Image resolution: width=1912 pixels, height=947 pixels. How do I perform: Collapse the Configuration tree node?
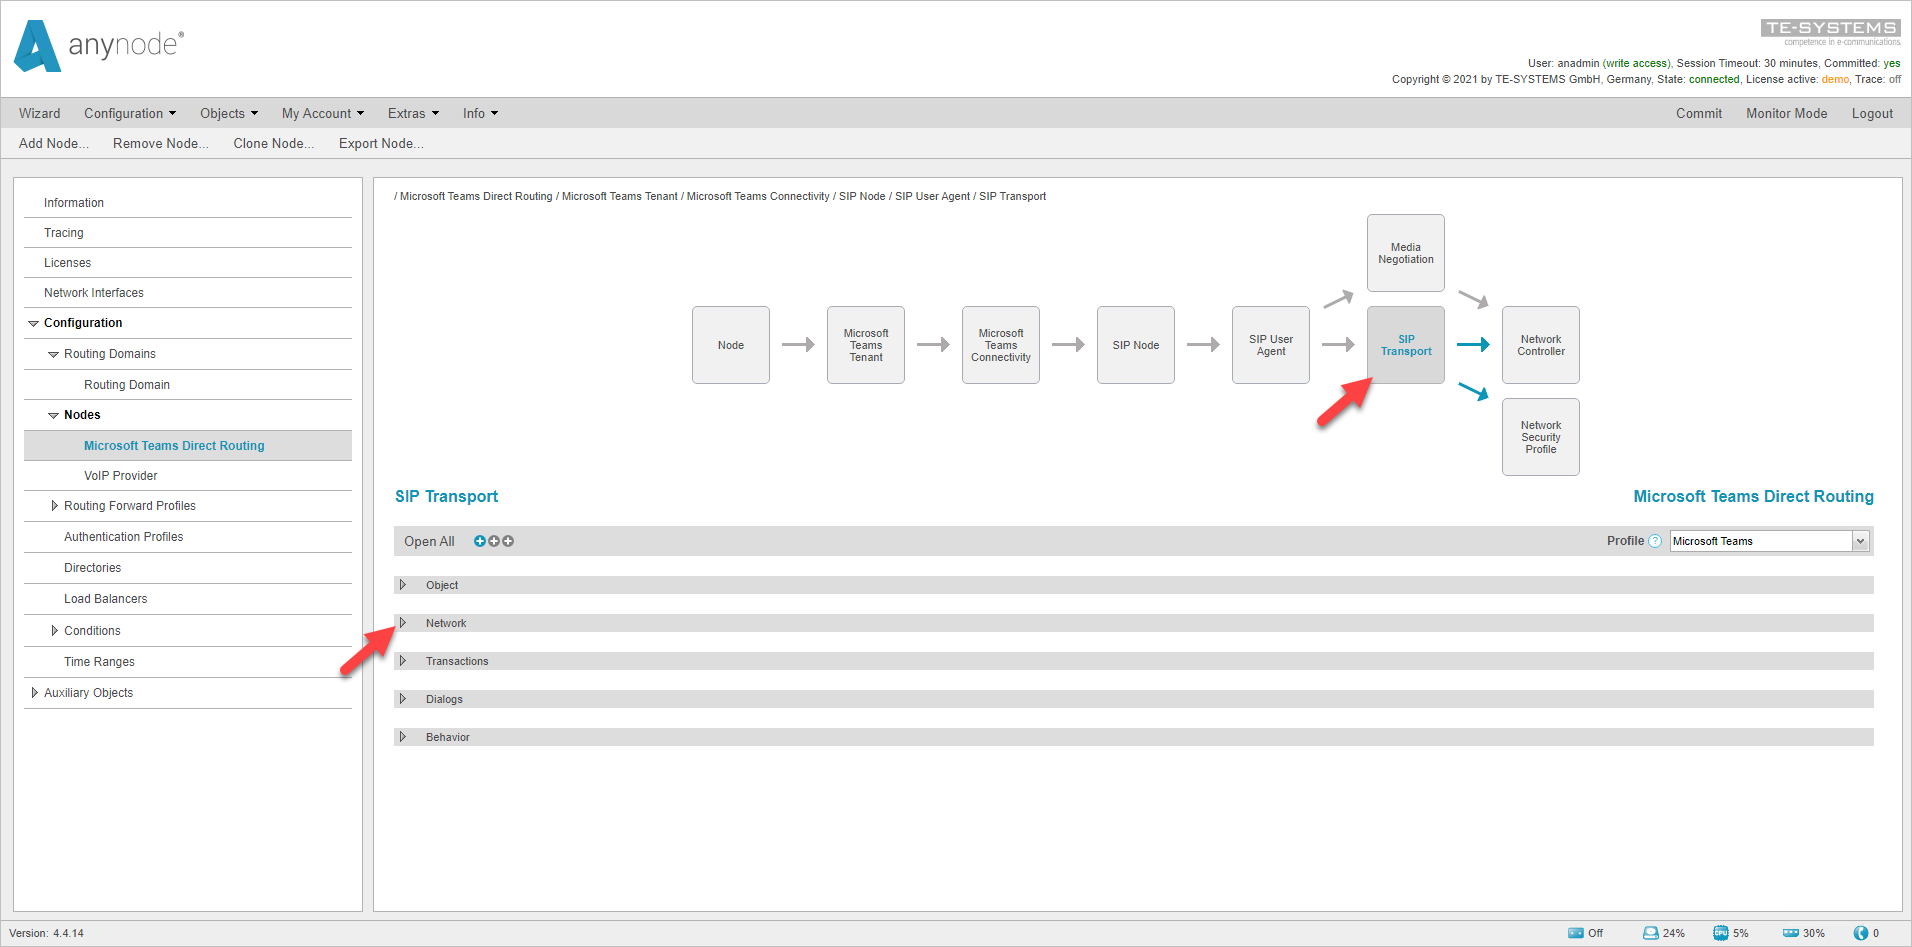[34, 323]
